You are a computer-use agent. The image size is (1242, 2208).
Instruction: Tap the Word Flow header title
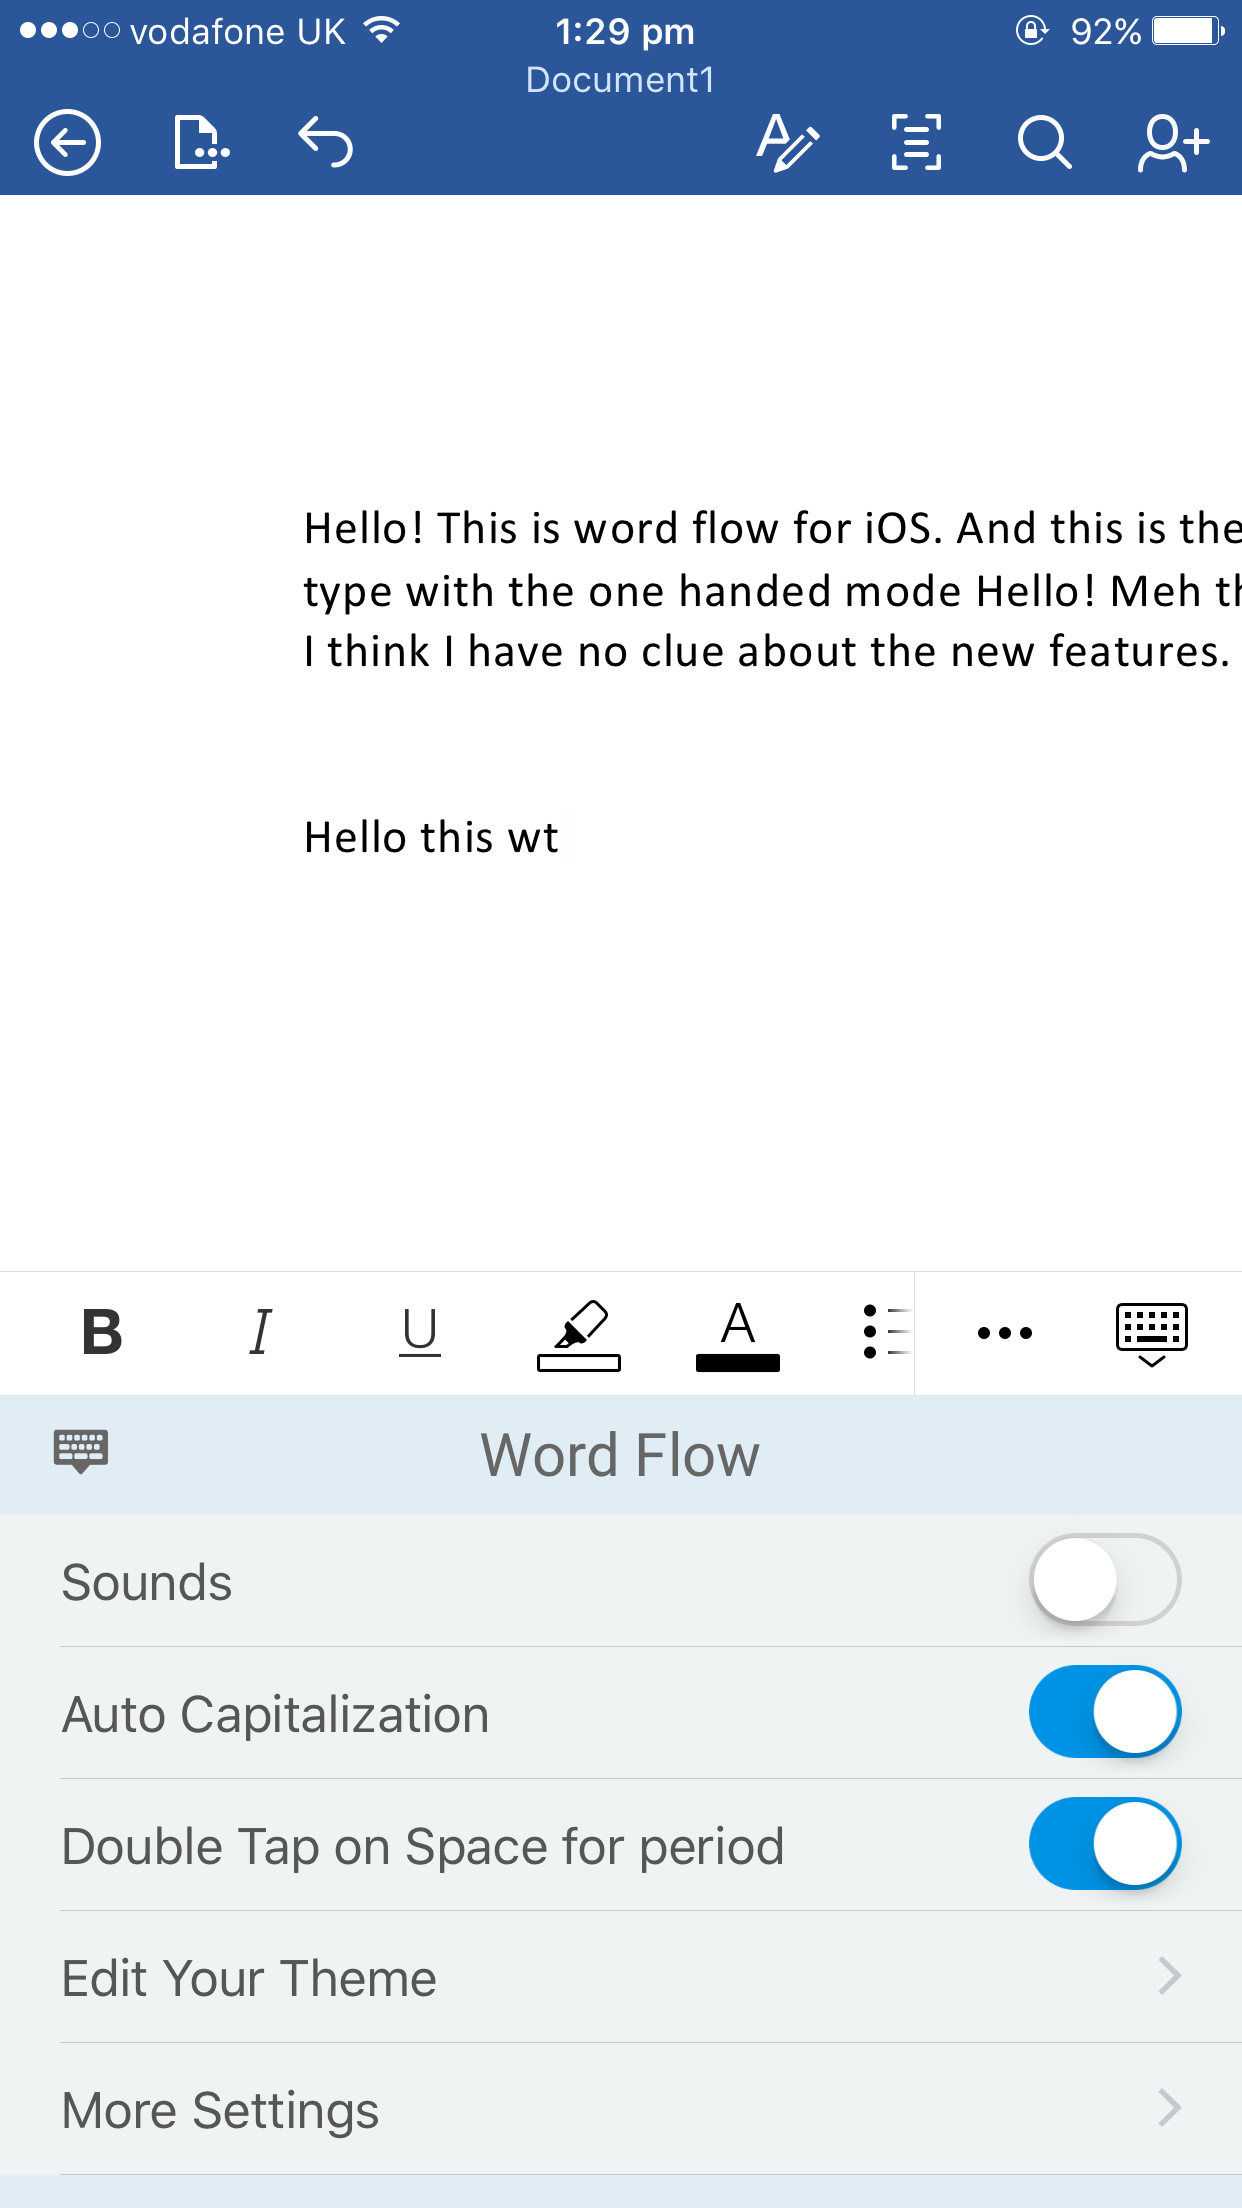620,1455
